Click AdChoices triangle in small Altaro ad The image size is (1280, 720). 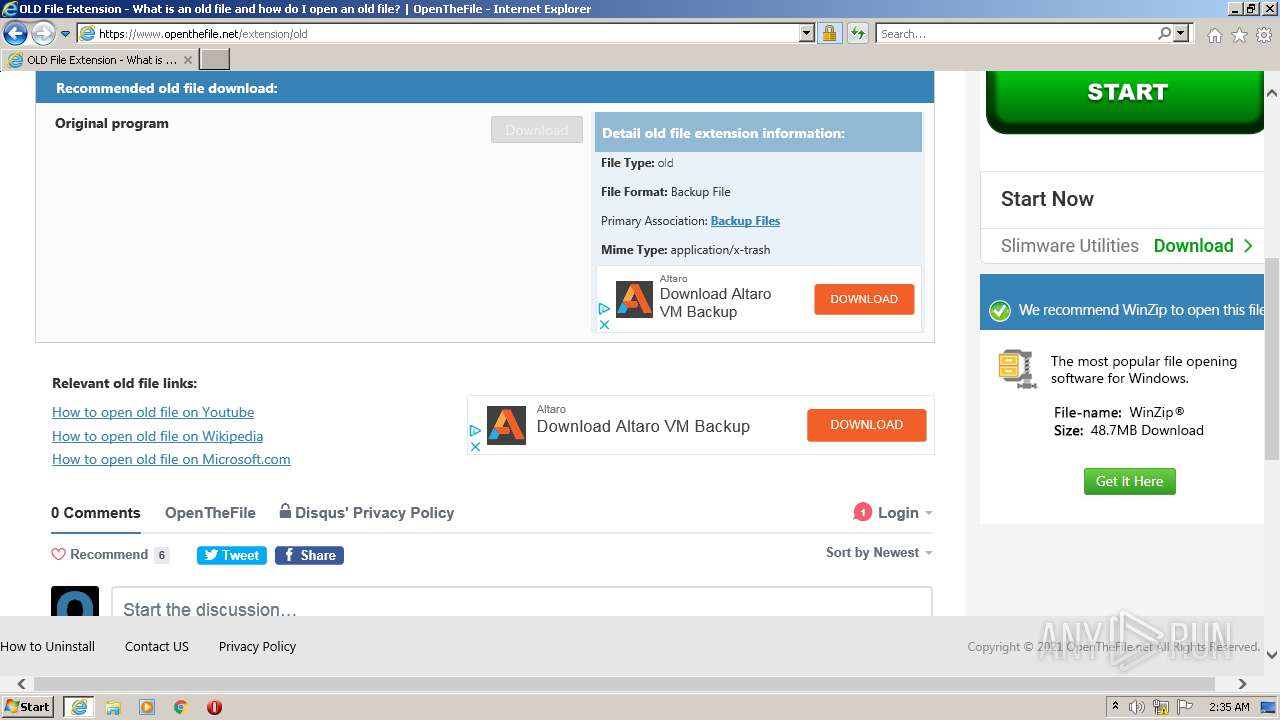point(604,309)
